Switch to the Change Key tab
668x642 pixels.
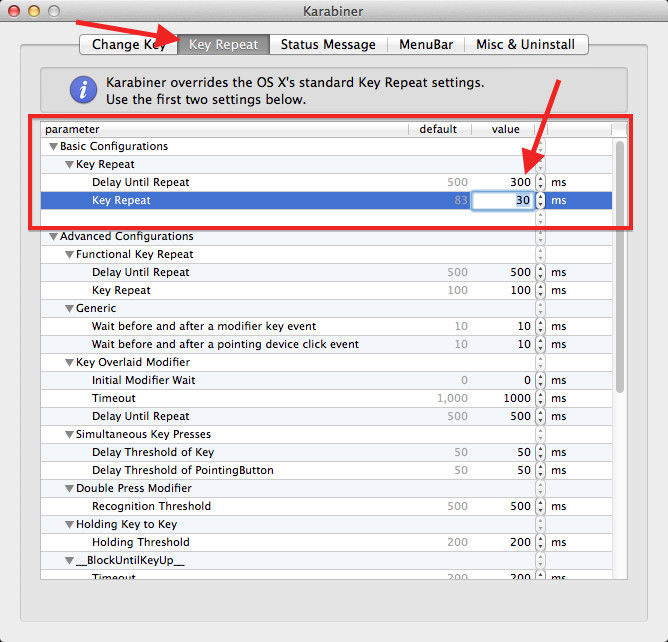128,44
